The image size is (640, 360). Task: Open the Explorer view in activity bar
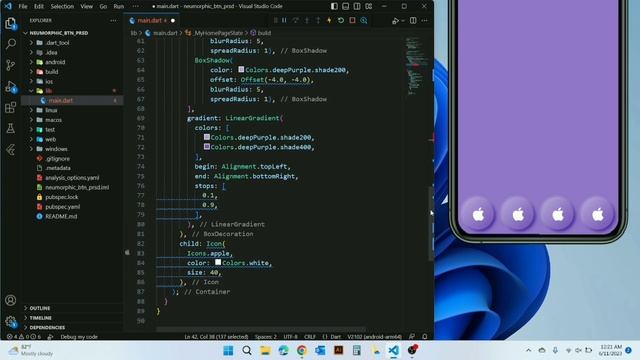(11, 24)
